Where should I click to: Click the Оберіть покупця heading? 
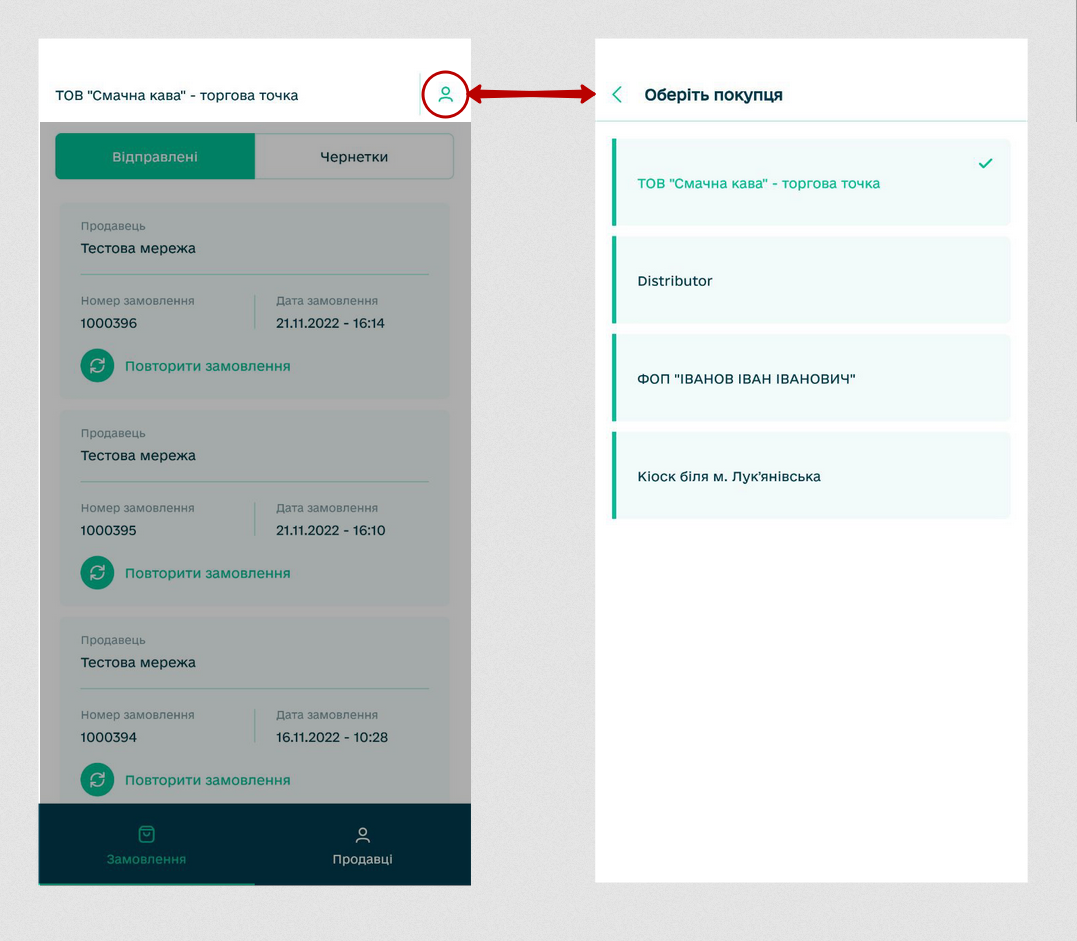point(713,95)
